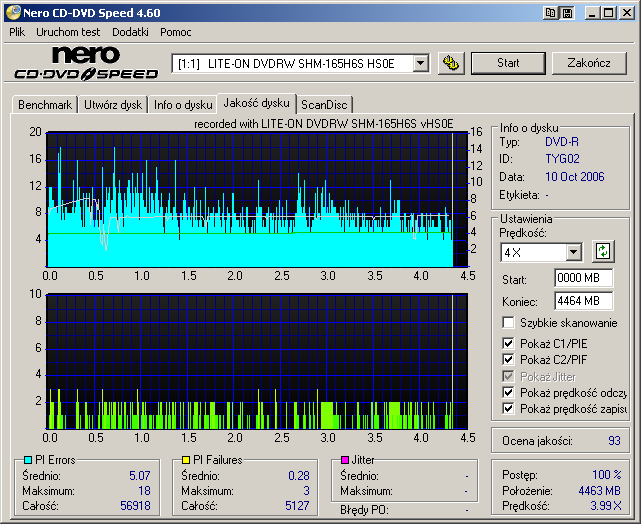Click the disc type value DVD-R

(x=562, y=142)
